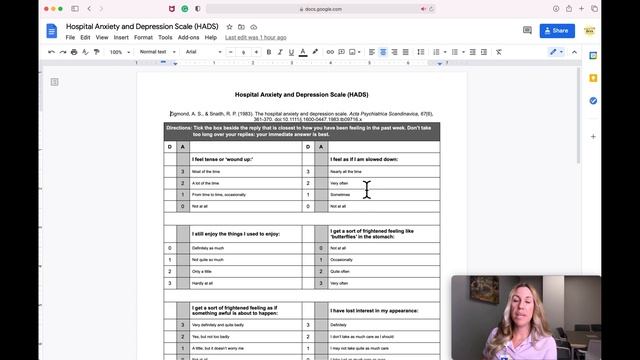Open line and paragraph spacing

420,52
